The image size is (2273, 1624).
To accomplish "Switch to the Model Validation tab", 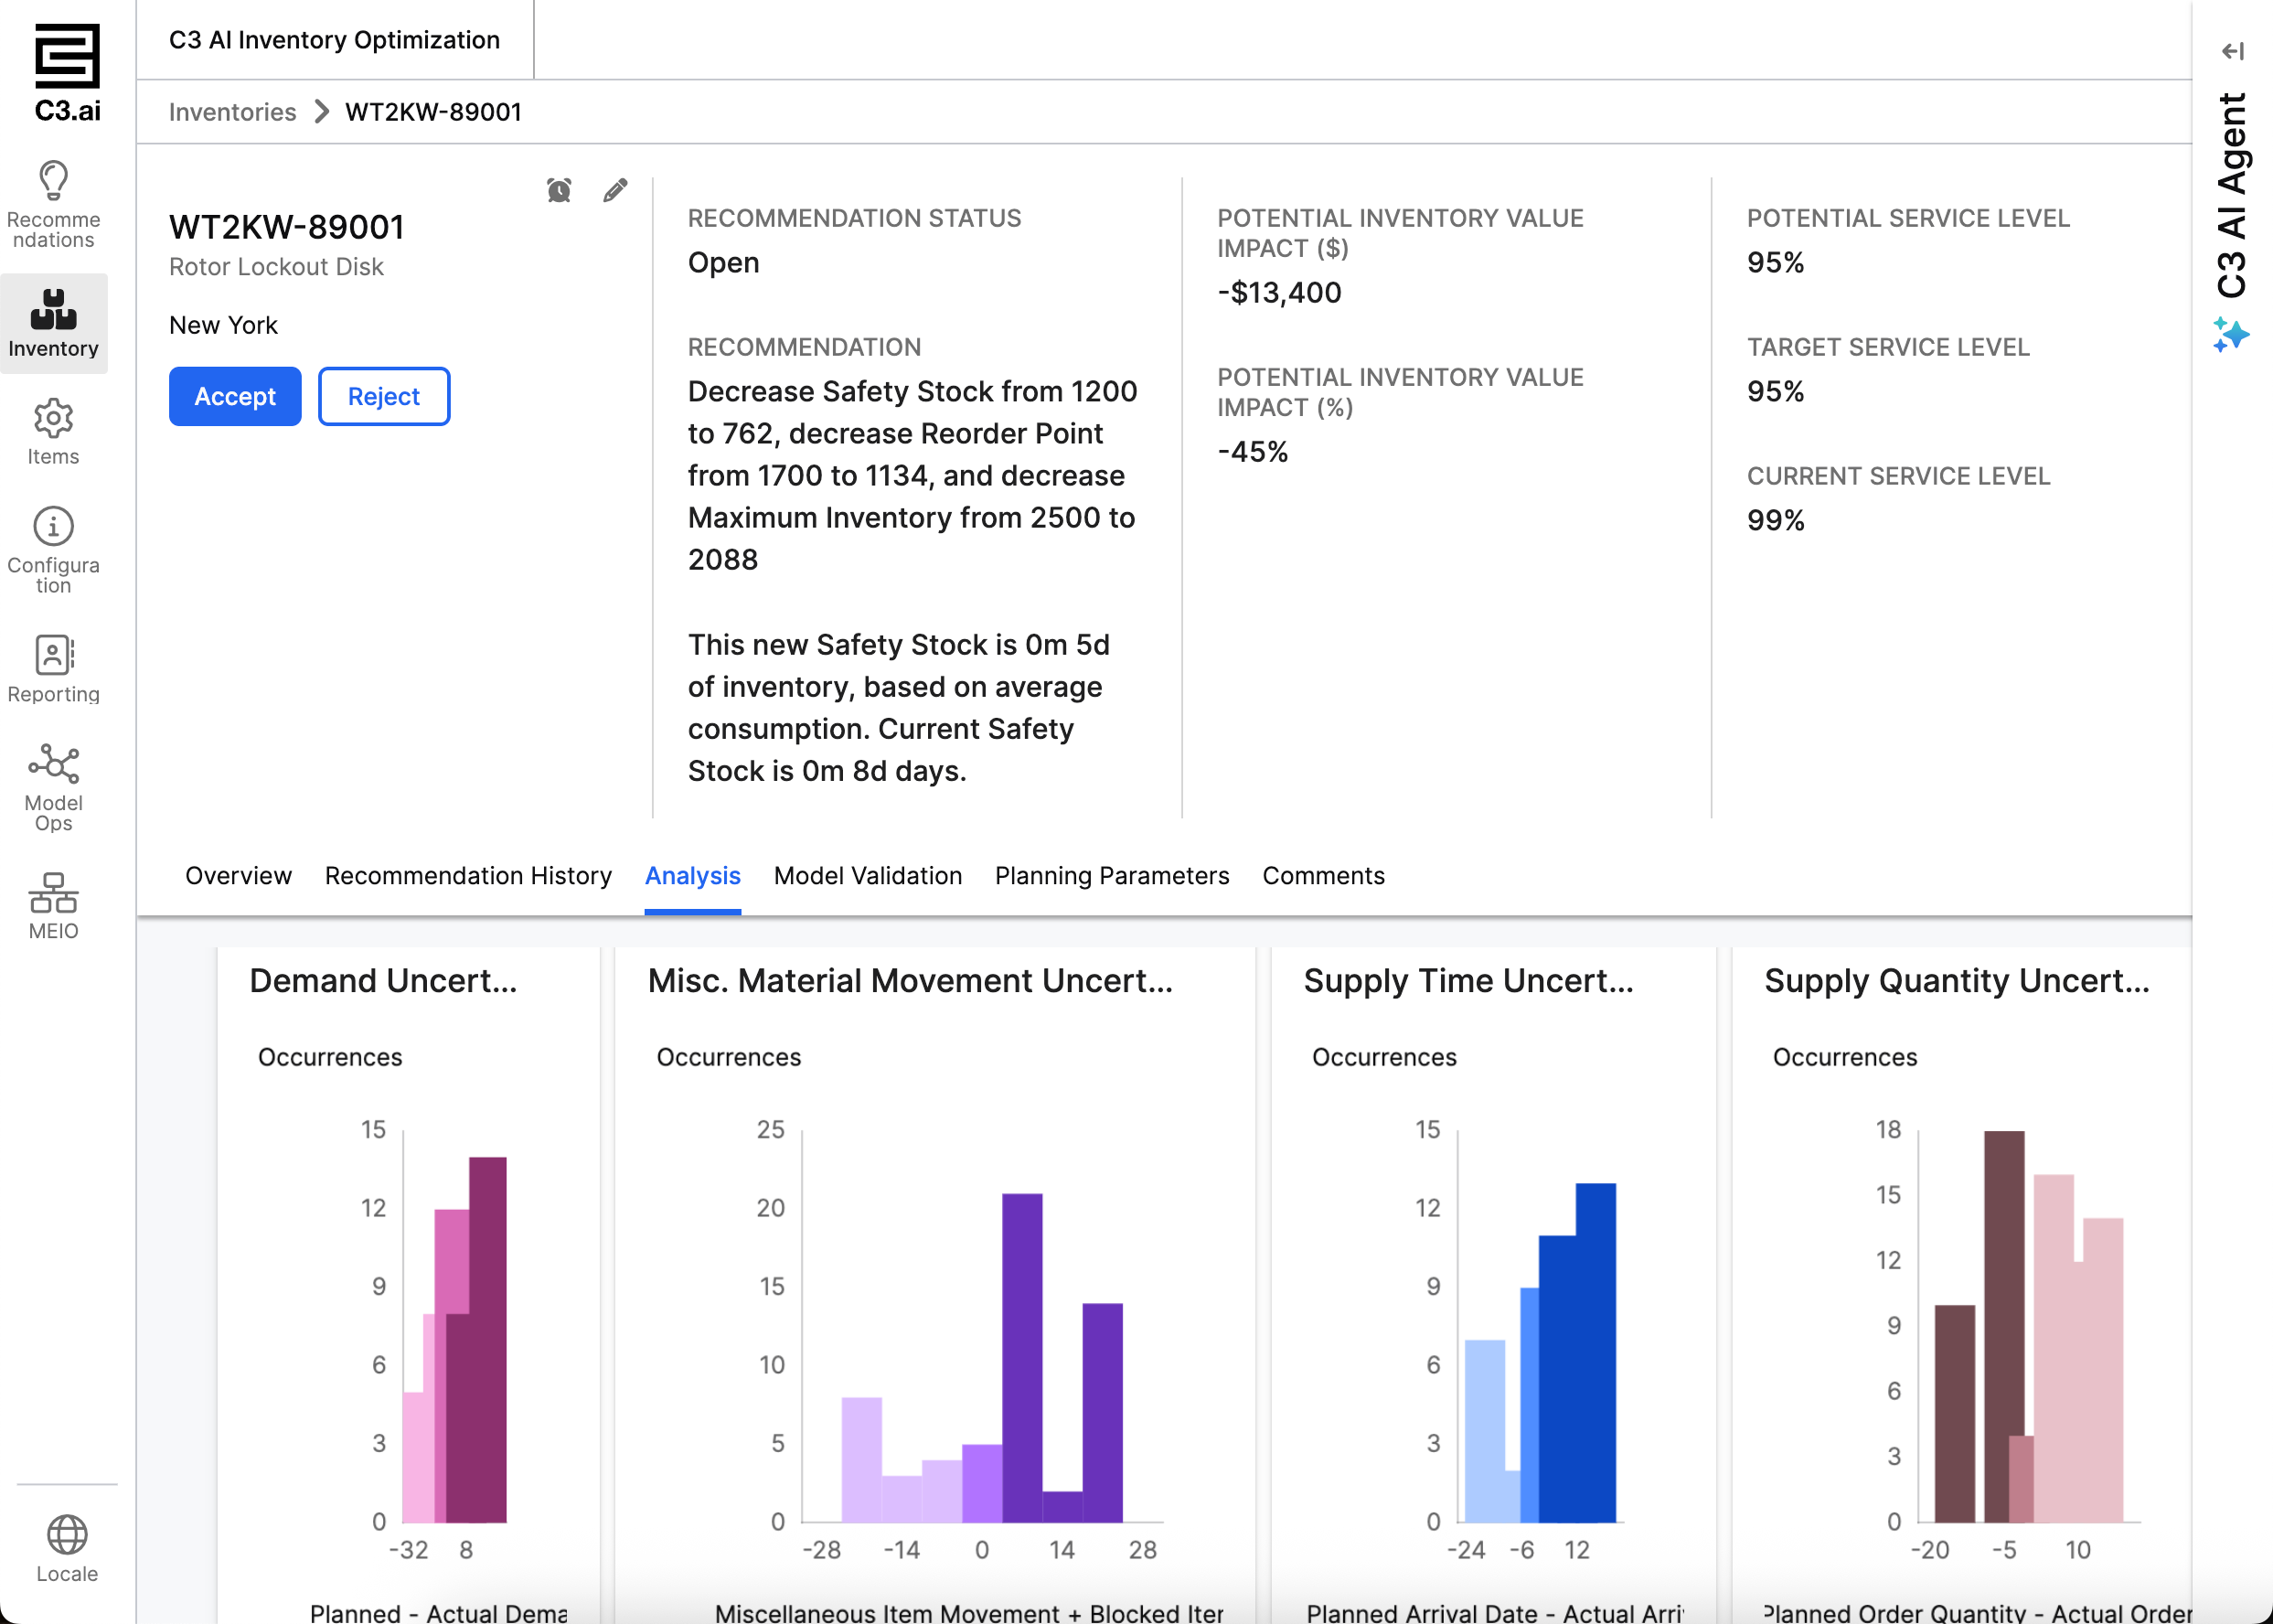I will coord(867,875).
